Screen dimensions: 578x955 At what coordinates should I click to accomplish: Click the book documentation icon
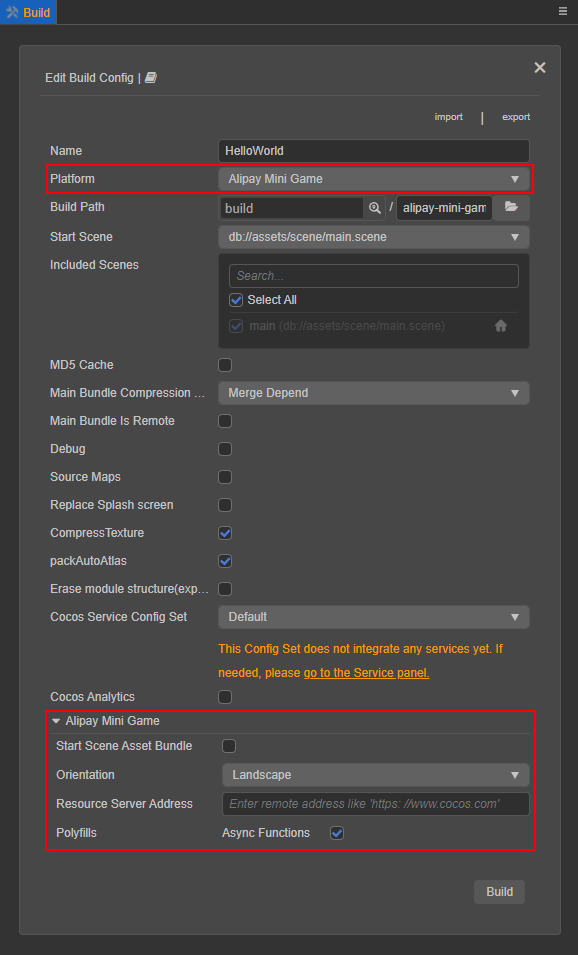pyautogui.click(x=150, y=77)
